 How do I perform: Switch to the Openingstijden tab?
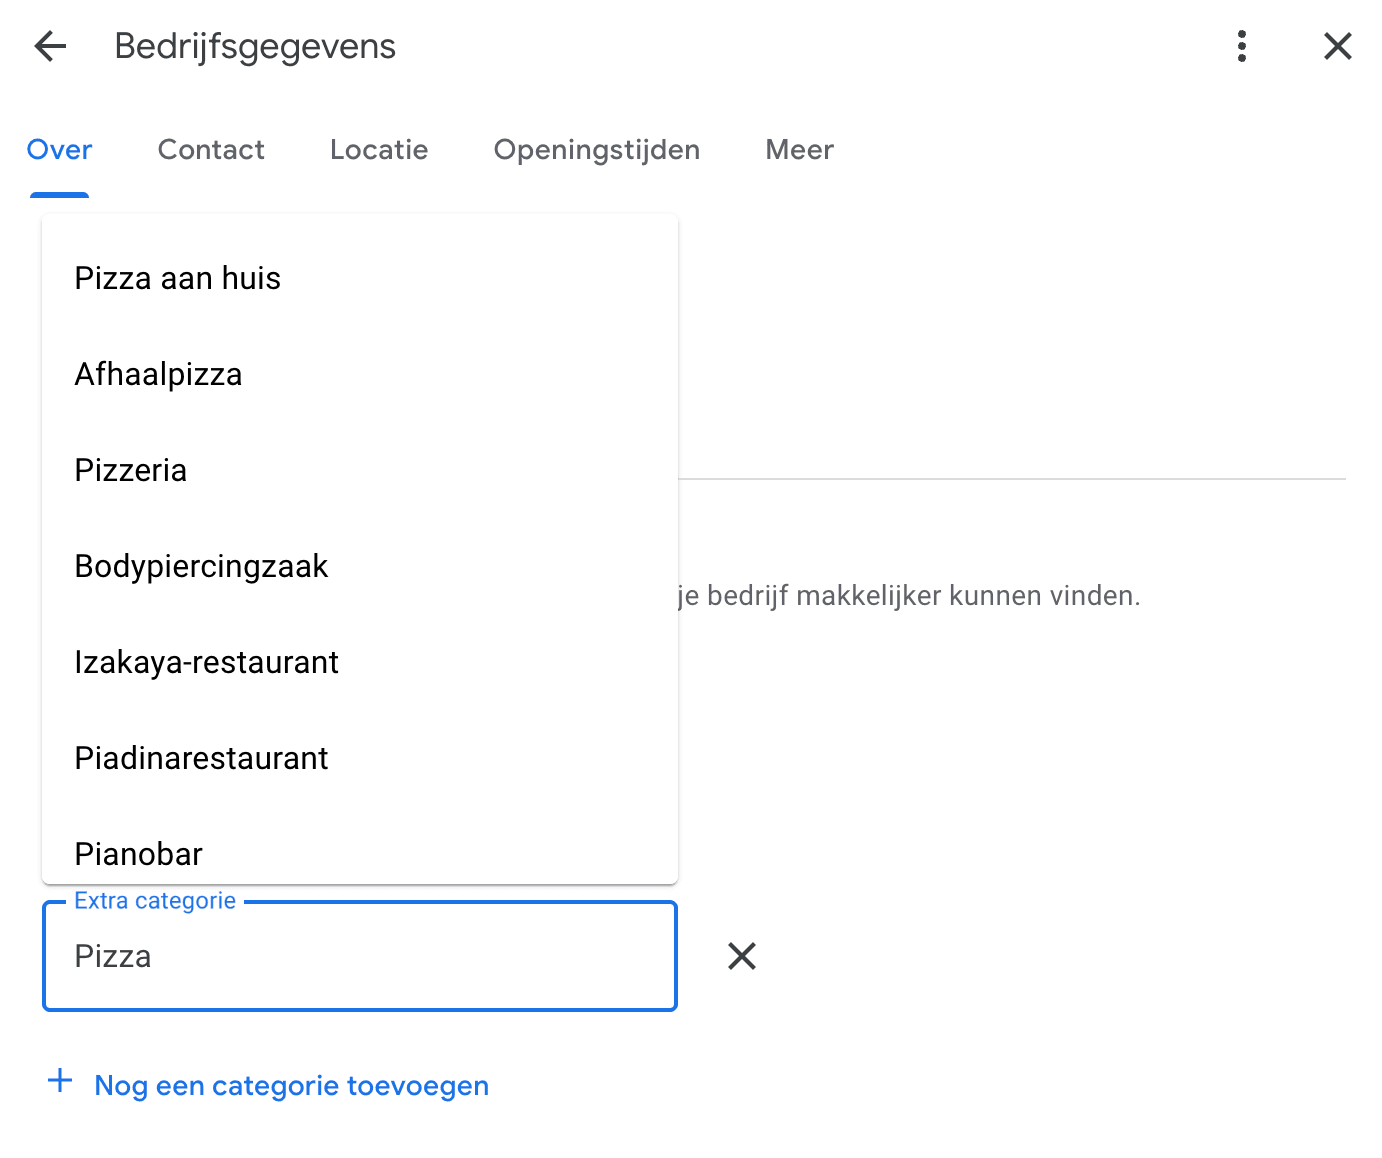tap(596, 150)
